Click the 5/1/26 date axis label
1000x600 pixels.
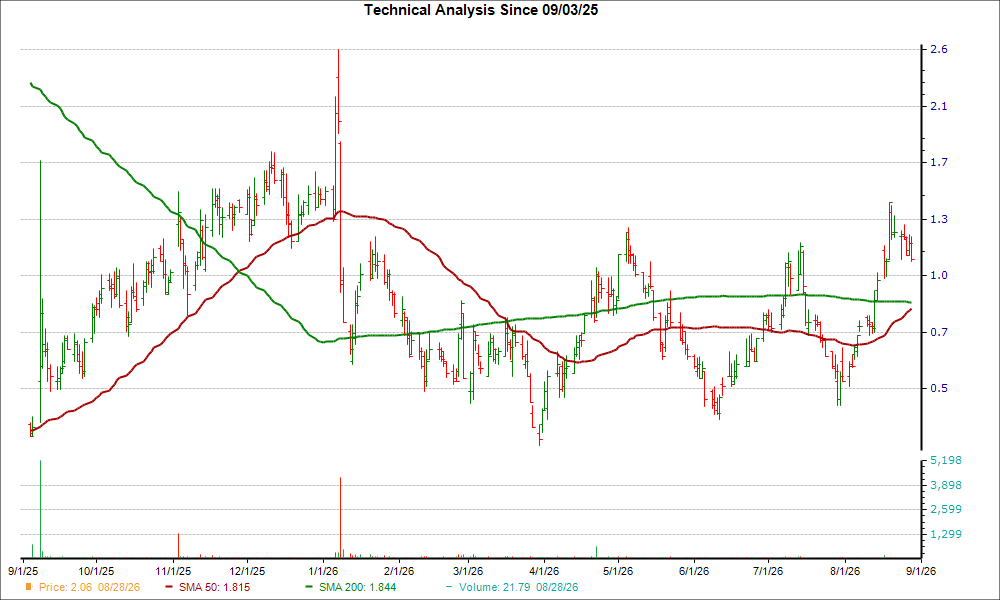618,571
